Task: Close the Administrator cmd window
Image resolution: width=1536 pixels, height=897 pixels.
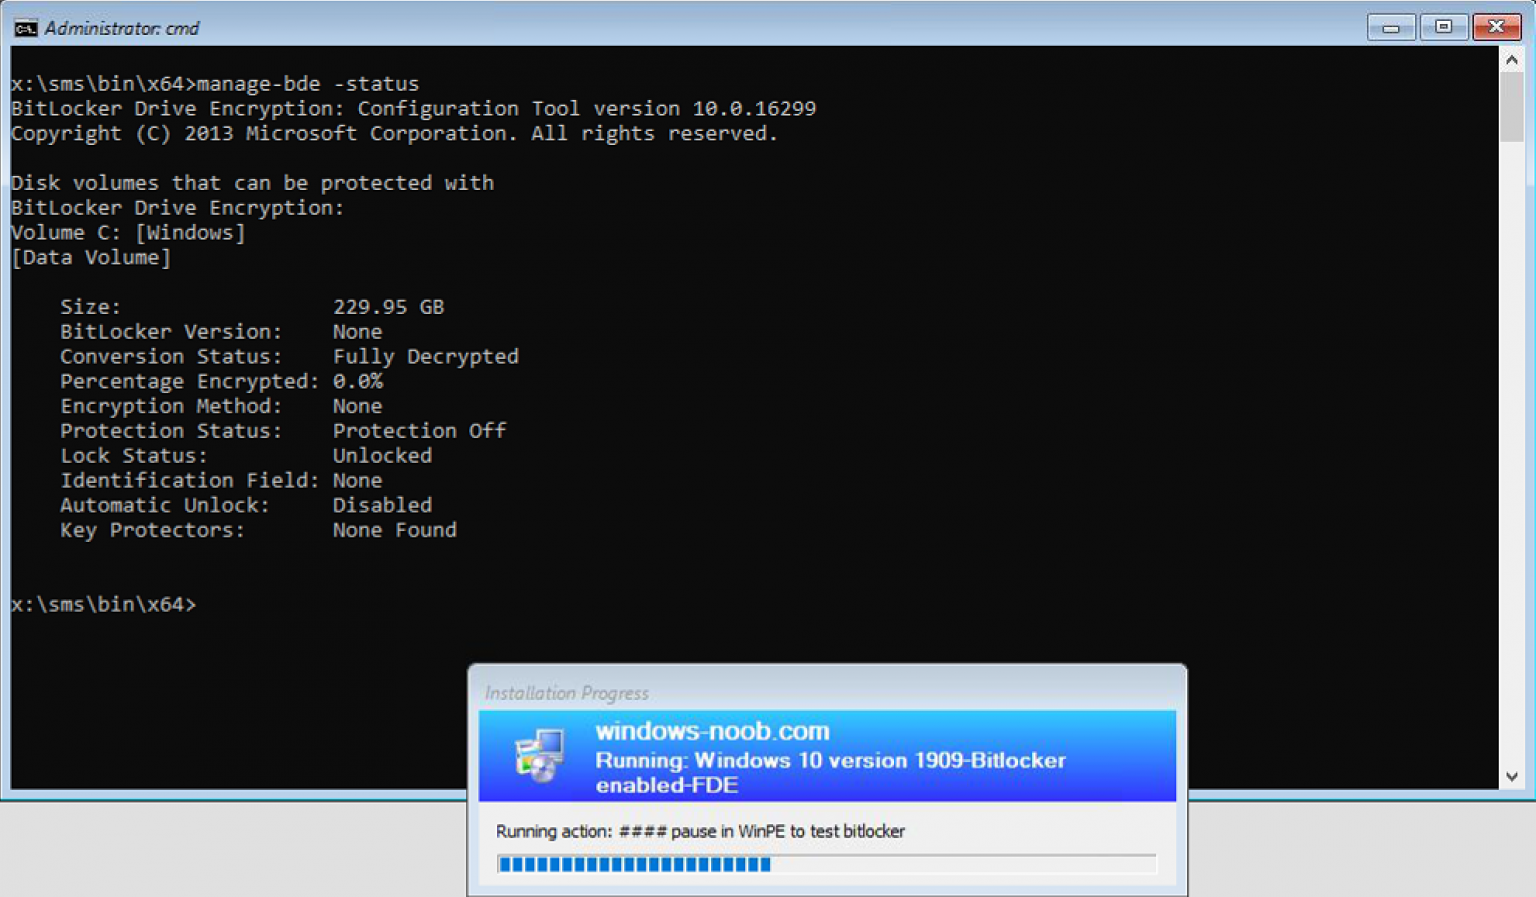Action: click(x=1496, y=27)
